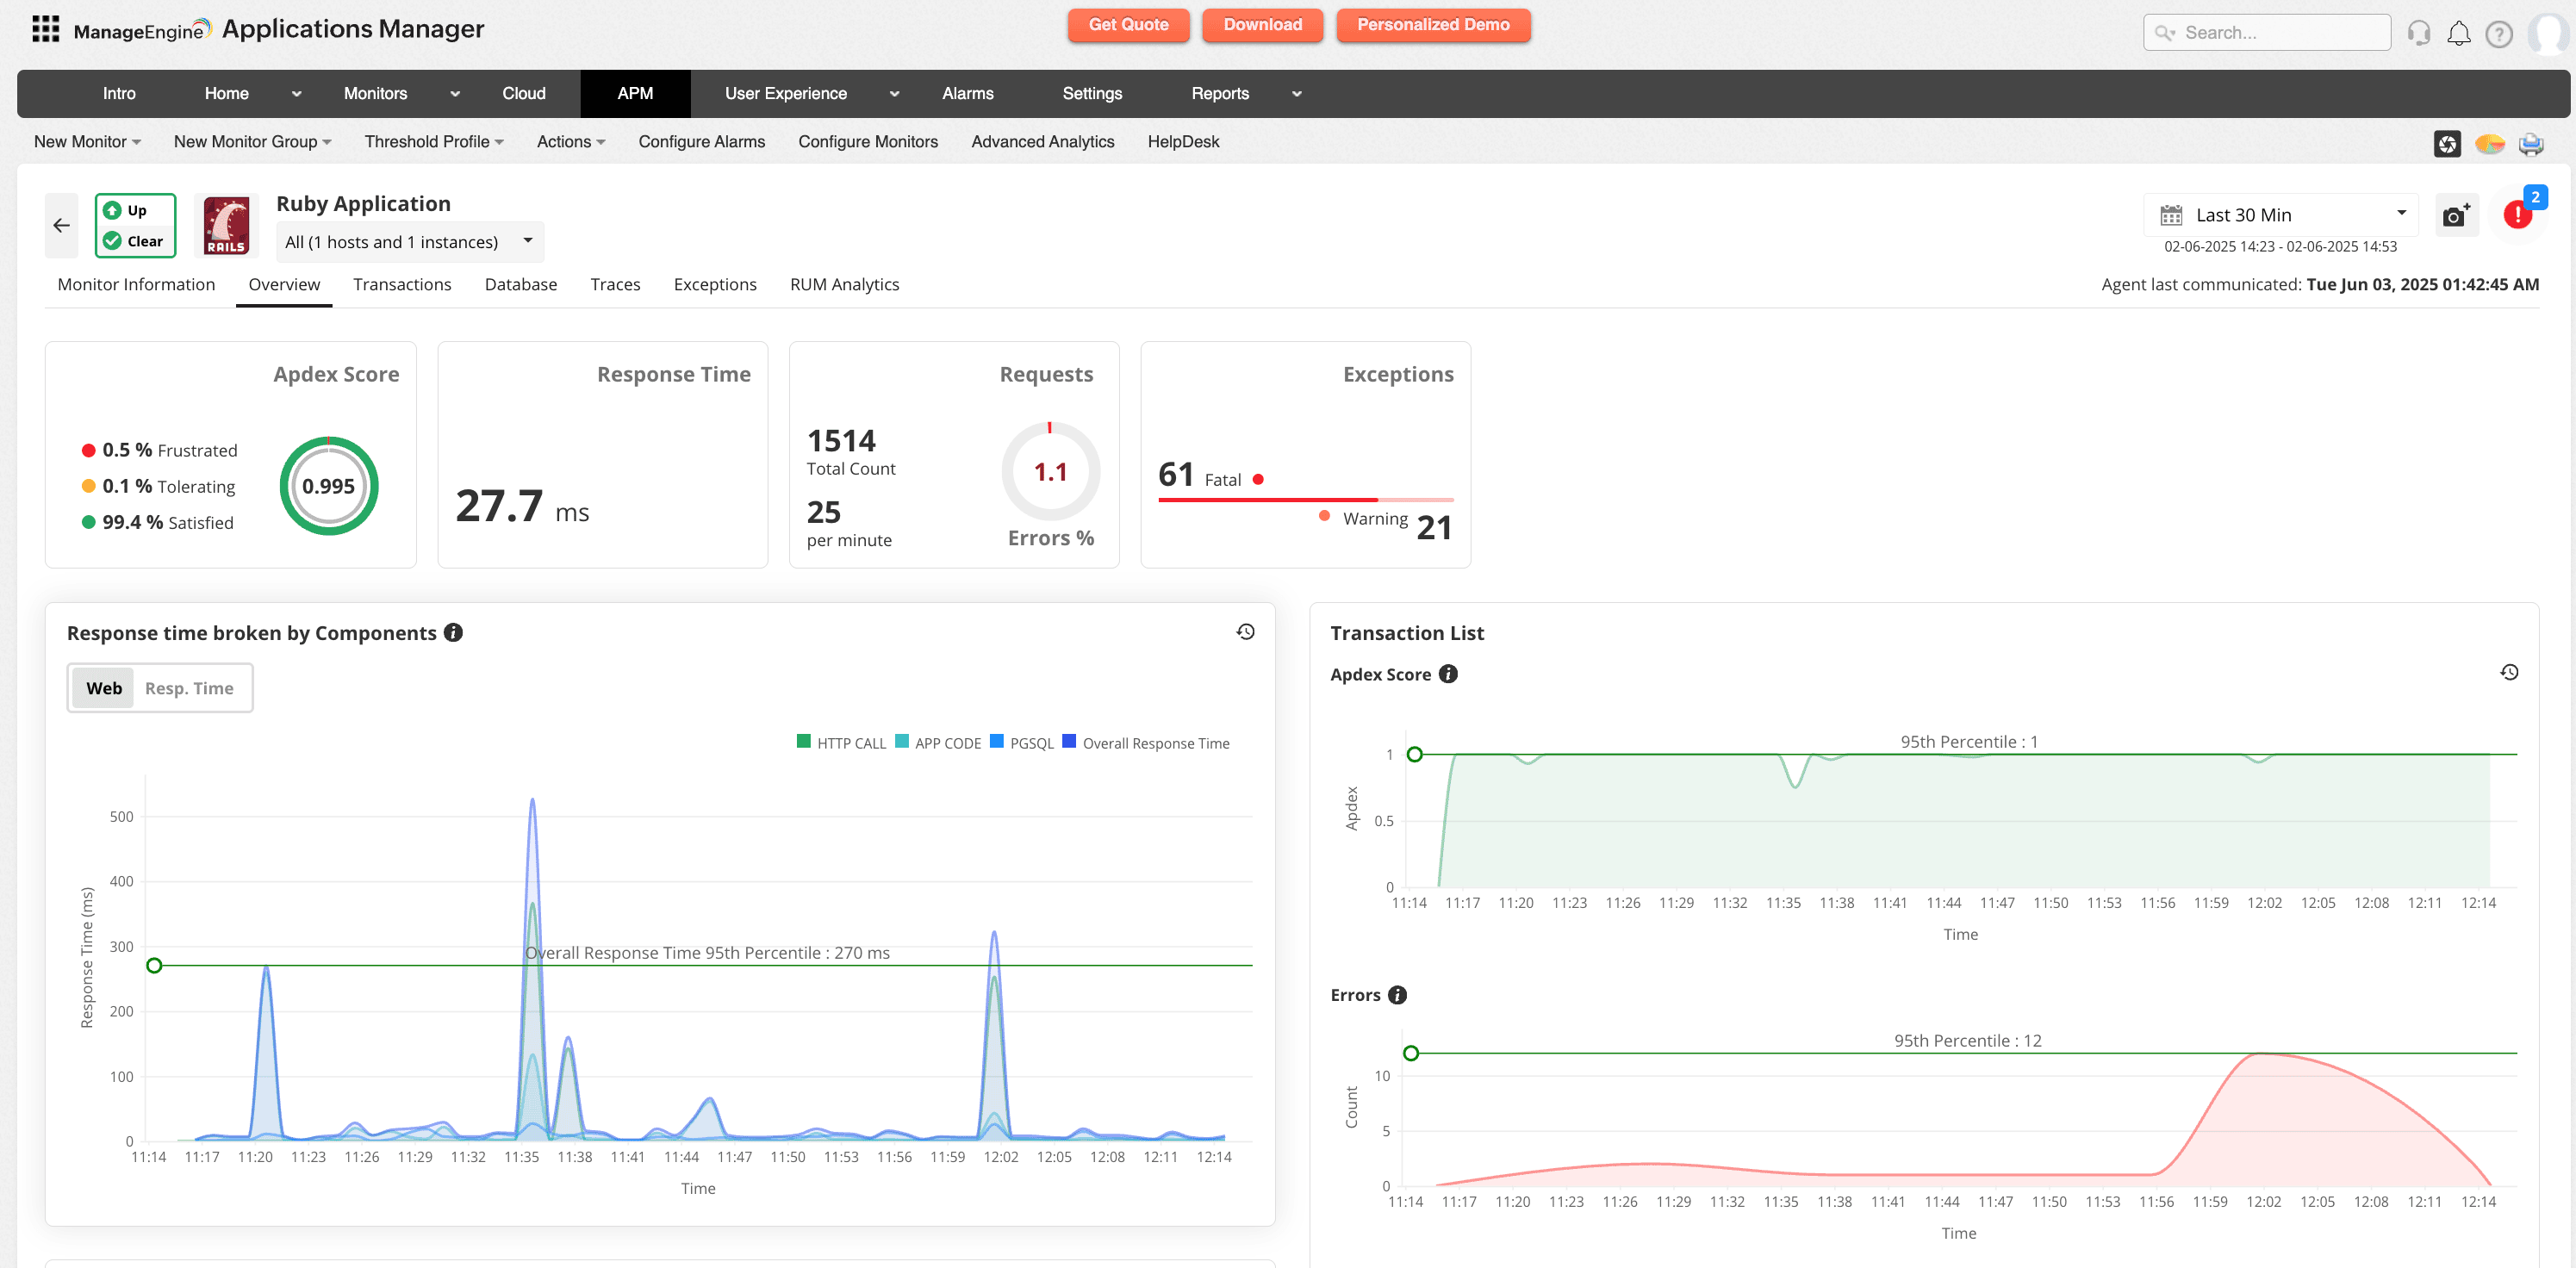Click history icon in Response time components panel
Screen dimensions: 2576x1268
tap(1245, 631)
